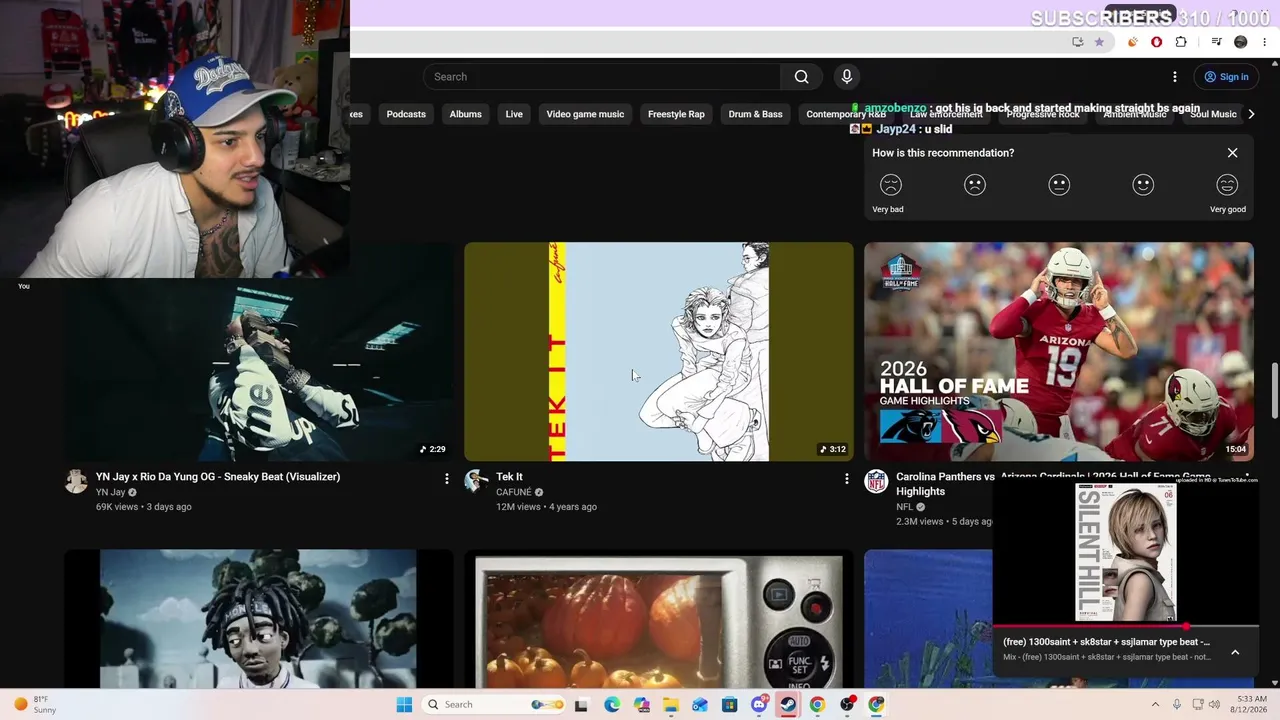1280x720 pixels.
Task: Click the Chrome profile avatar
Action: click(1241, 42)
